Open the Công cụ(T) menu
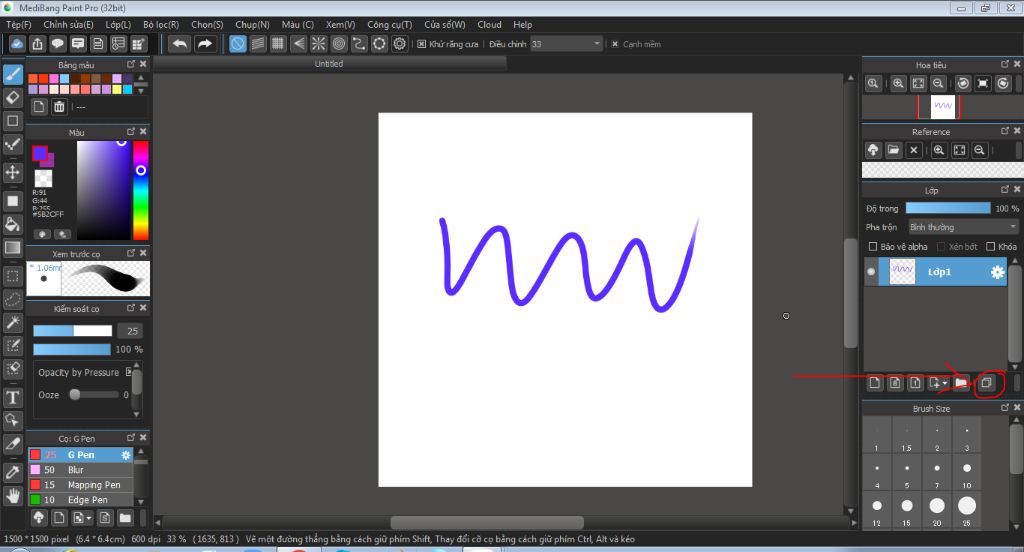The image size is (1024, 552). pyautogui.click(x=389, y=24)
